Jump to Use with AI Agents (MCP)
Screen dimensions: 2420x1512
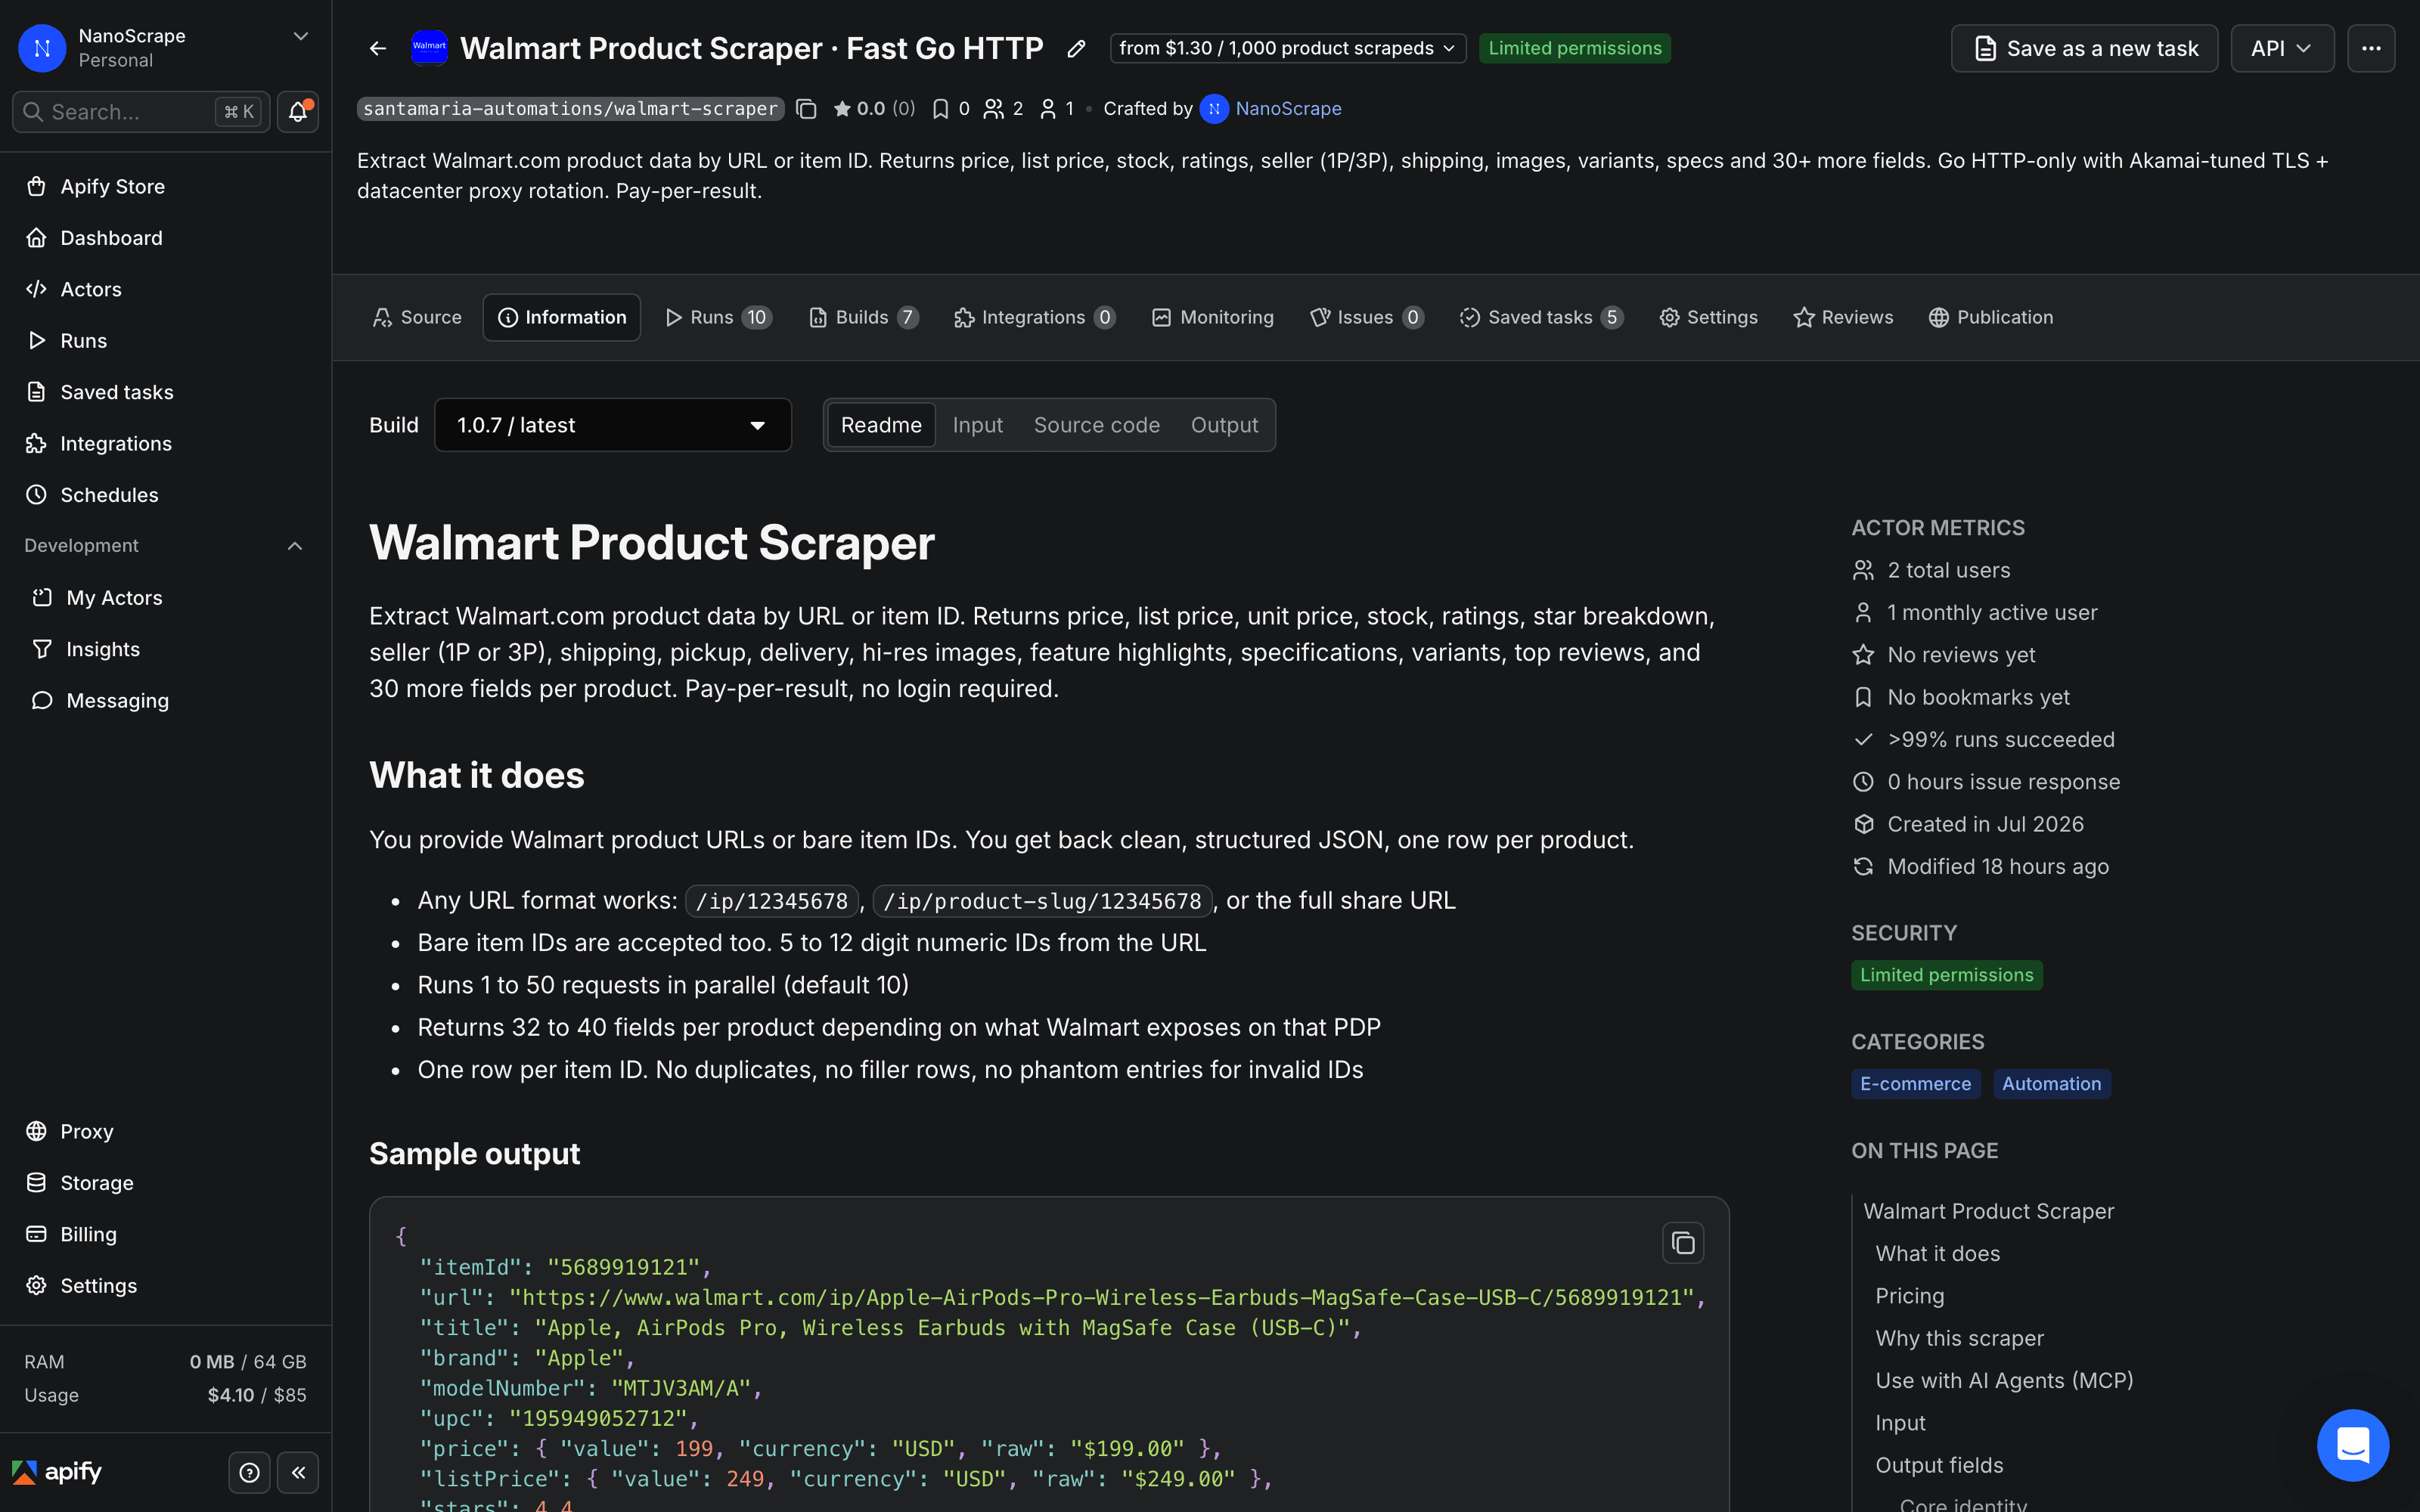2004,1380
